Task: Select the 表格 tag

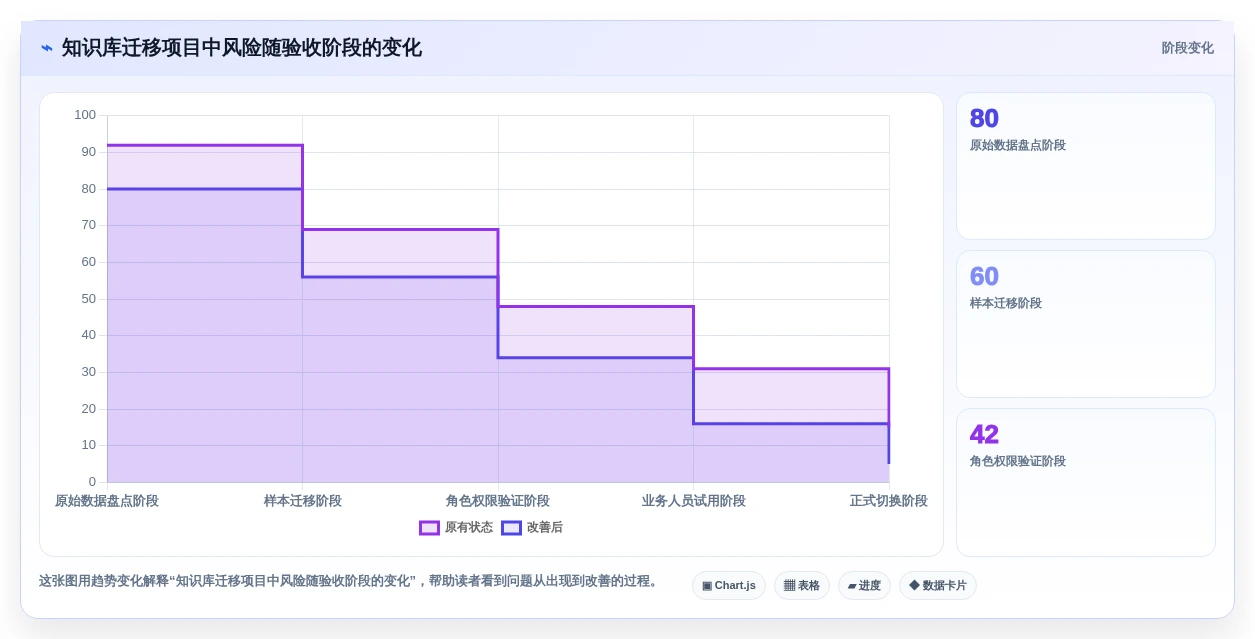Action: pyautogui.click(x=802, y=585)
